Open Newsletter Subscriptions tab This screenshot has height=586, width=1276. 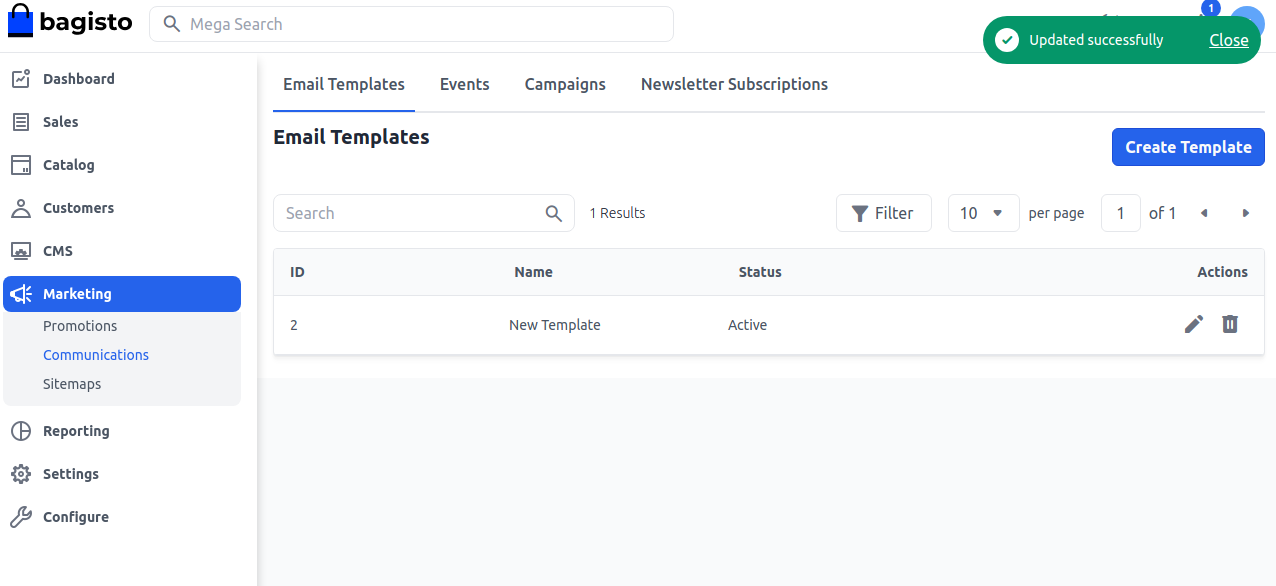[x=734, y=84]
